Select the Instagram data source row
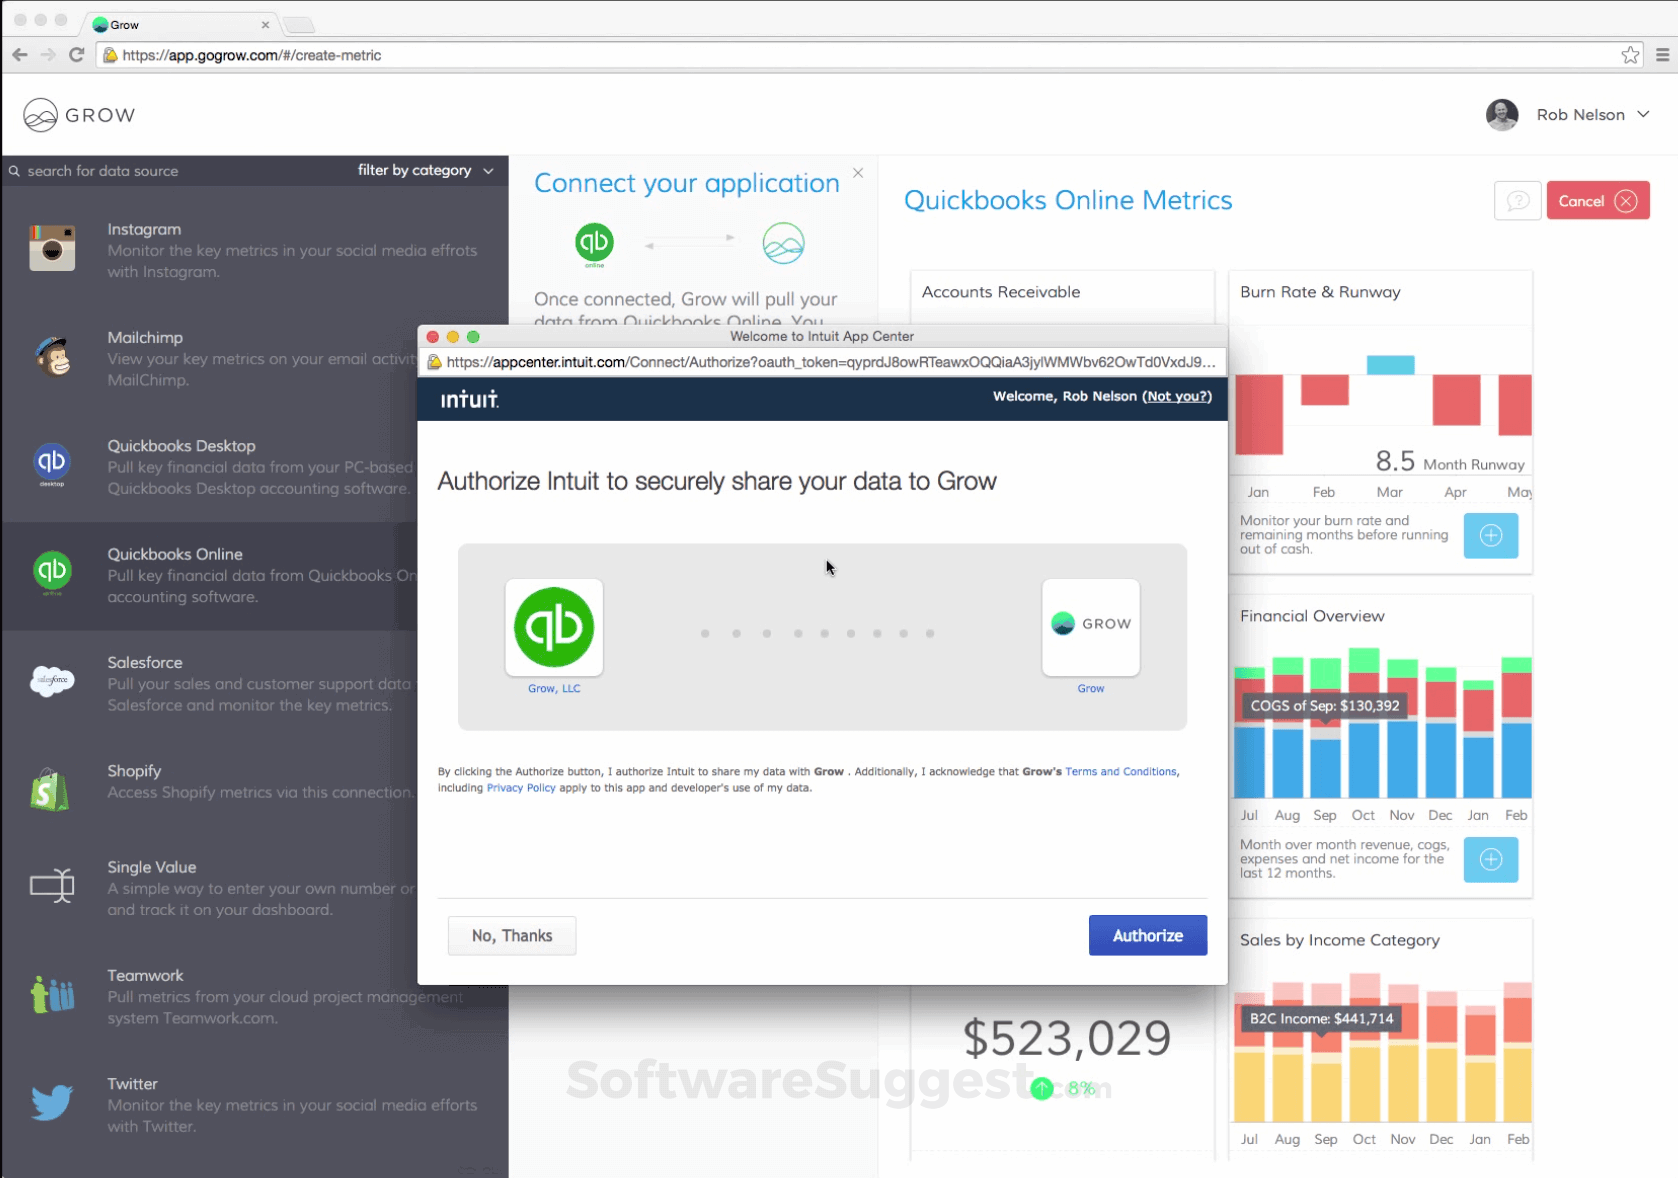 point(254,248)
